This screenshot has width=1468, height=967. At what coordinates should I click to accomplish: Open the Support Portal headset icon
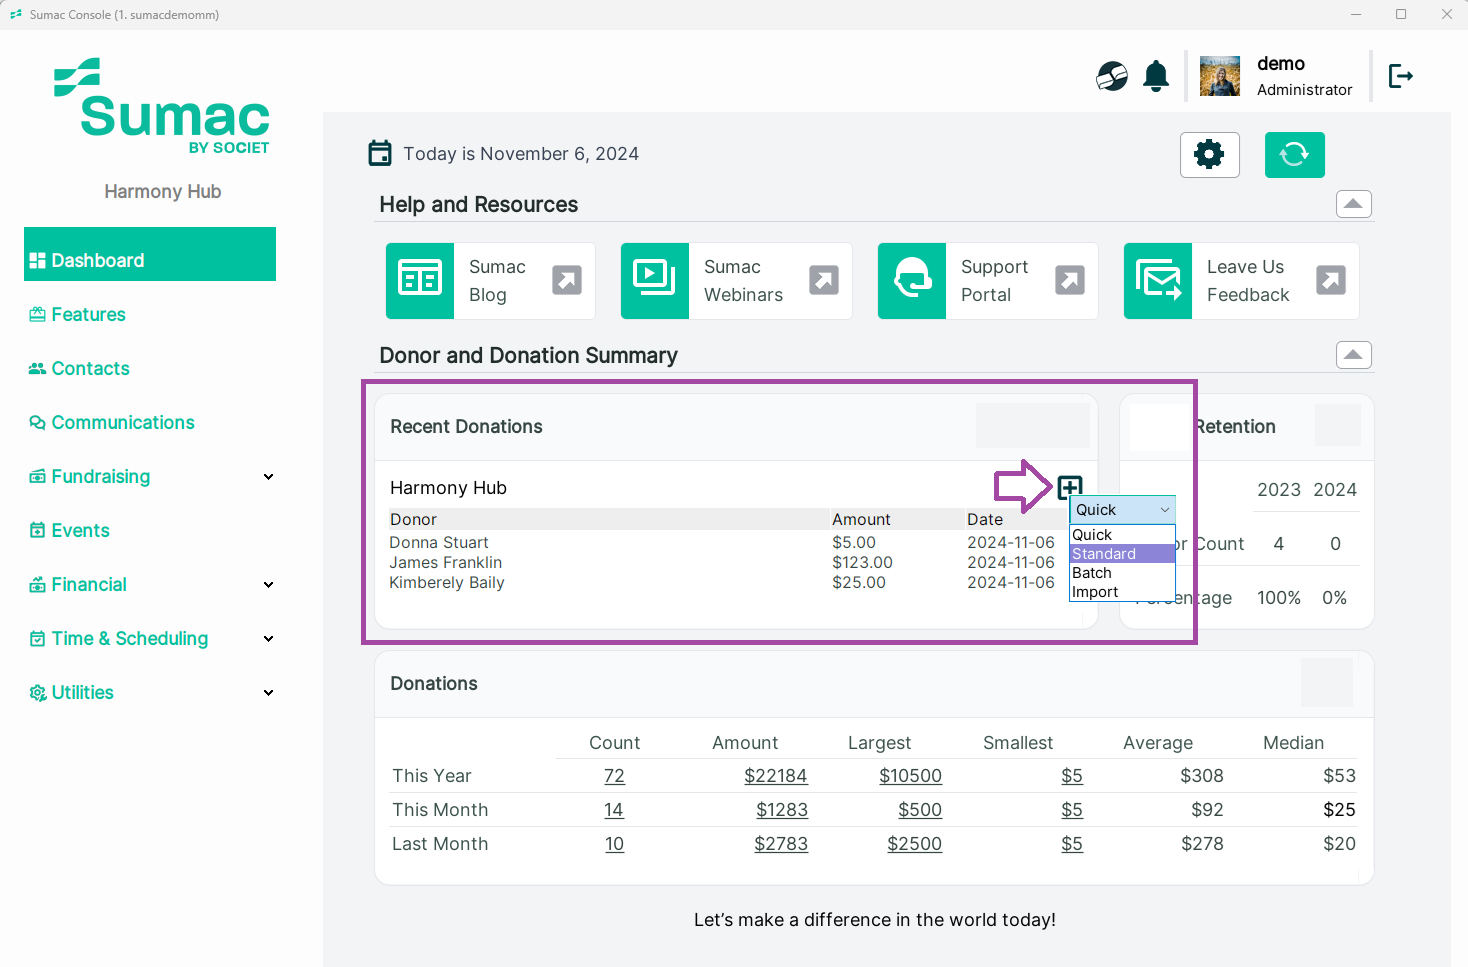coord(912,281)
